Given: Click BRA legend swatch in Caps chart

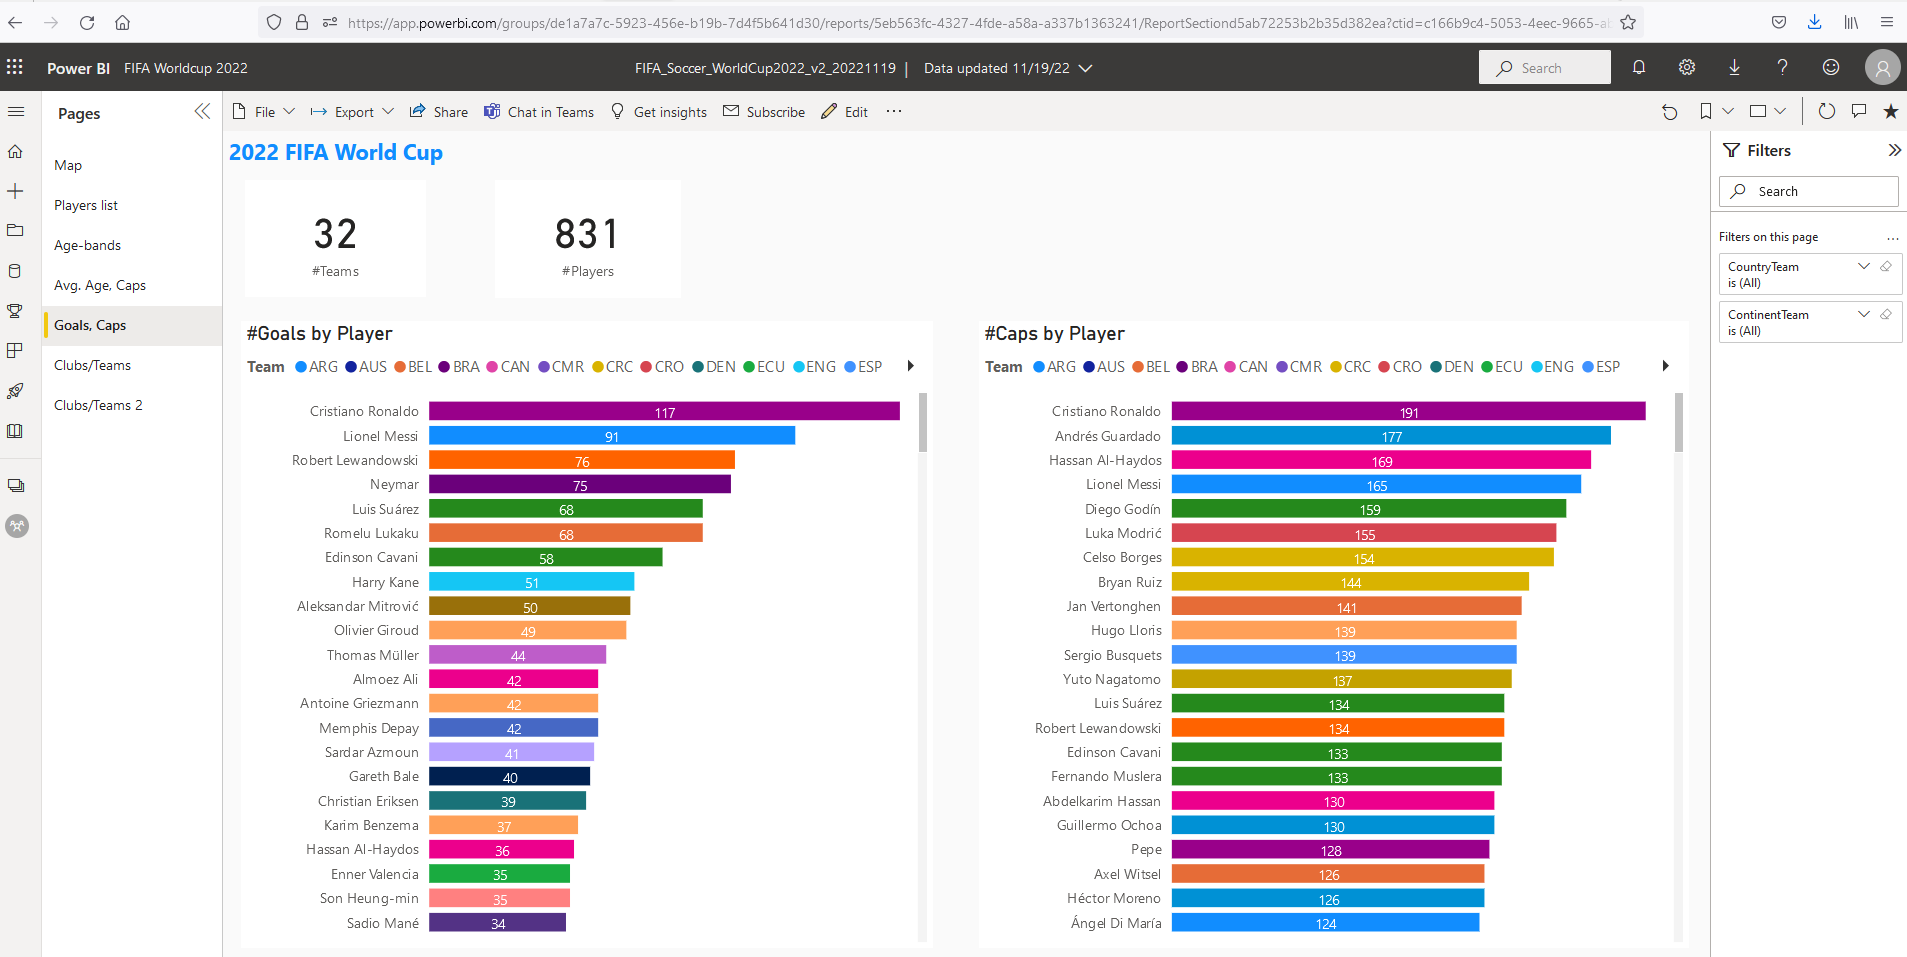Looking at the screenshot, I should 1182,367.
